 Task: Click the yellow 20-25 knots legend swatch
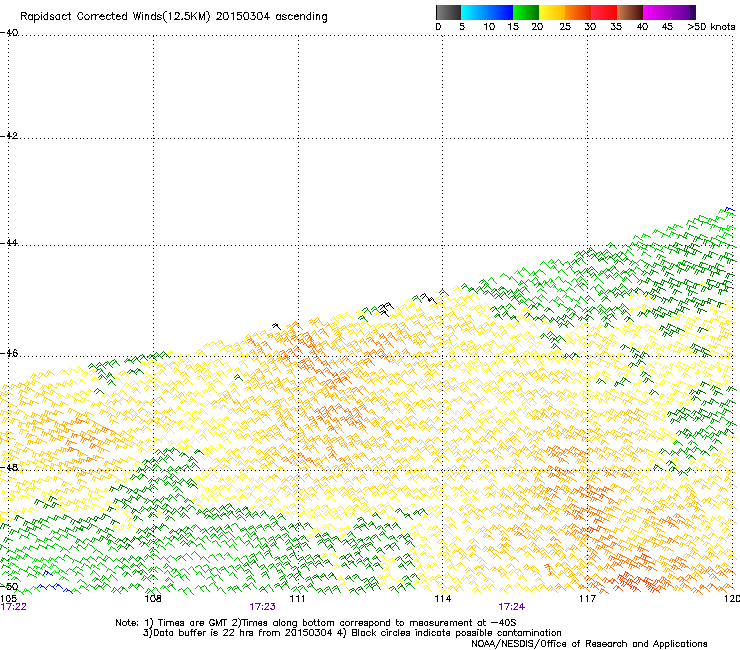[552, 12]
